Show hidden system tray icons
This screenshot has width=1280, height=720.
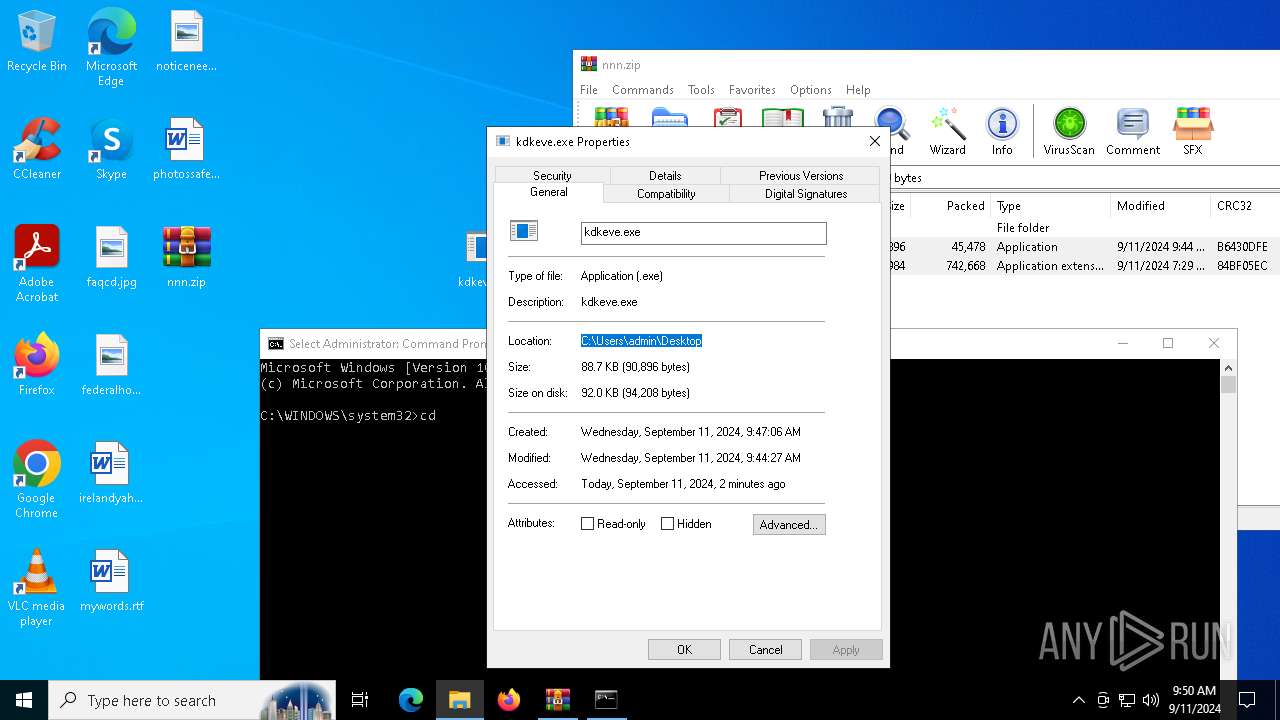1078,700
